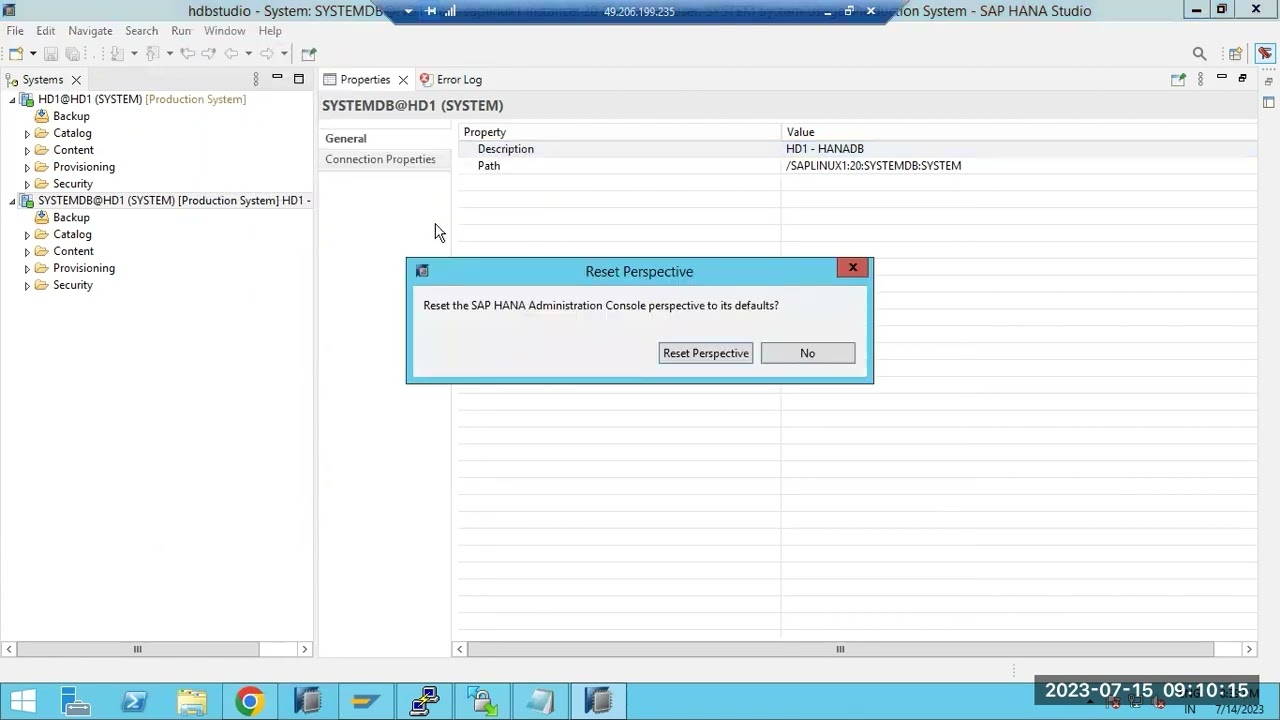Click the Next Annotation toolbar icon
1280x720 pixels.
[117, 53]
